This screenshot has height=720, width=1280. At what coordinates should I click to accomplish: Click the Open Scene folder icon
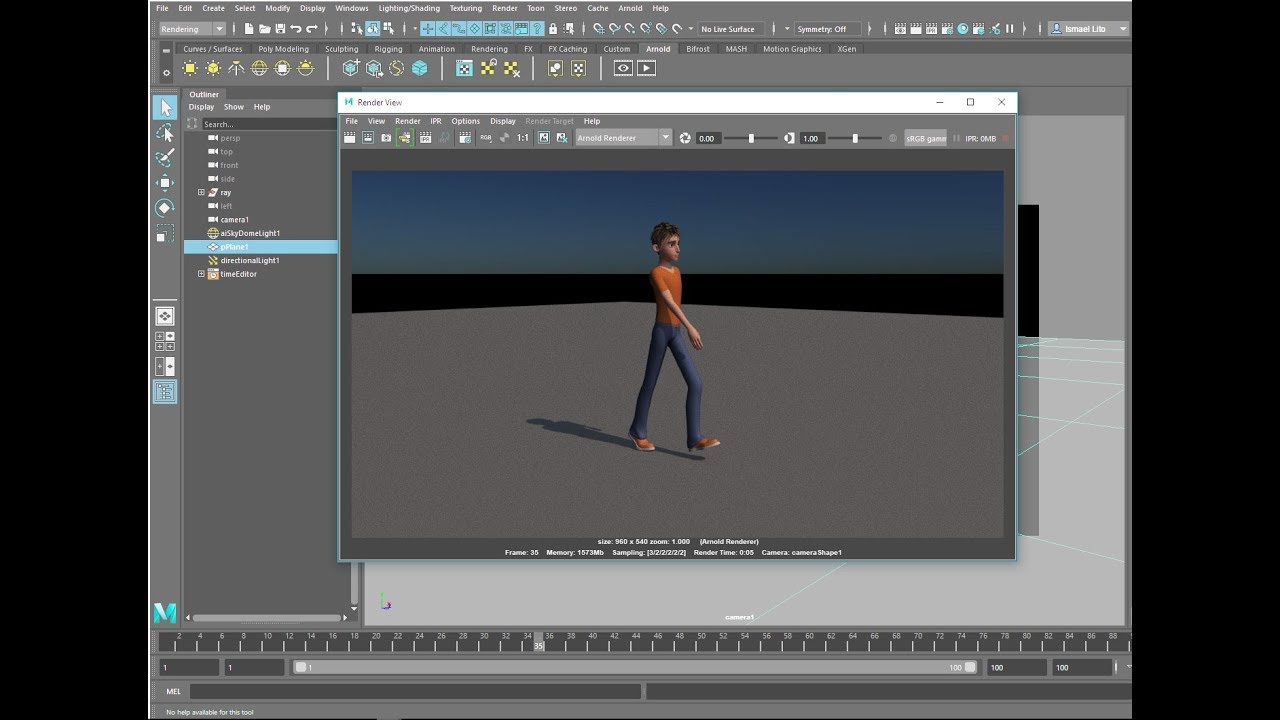click(x=264, y=29)
